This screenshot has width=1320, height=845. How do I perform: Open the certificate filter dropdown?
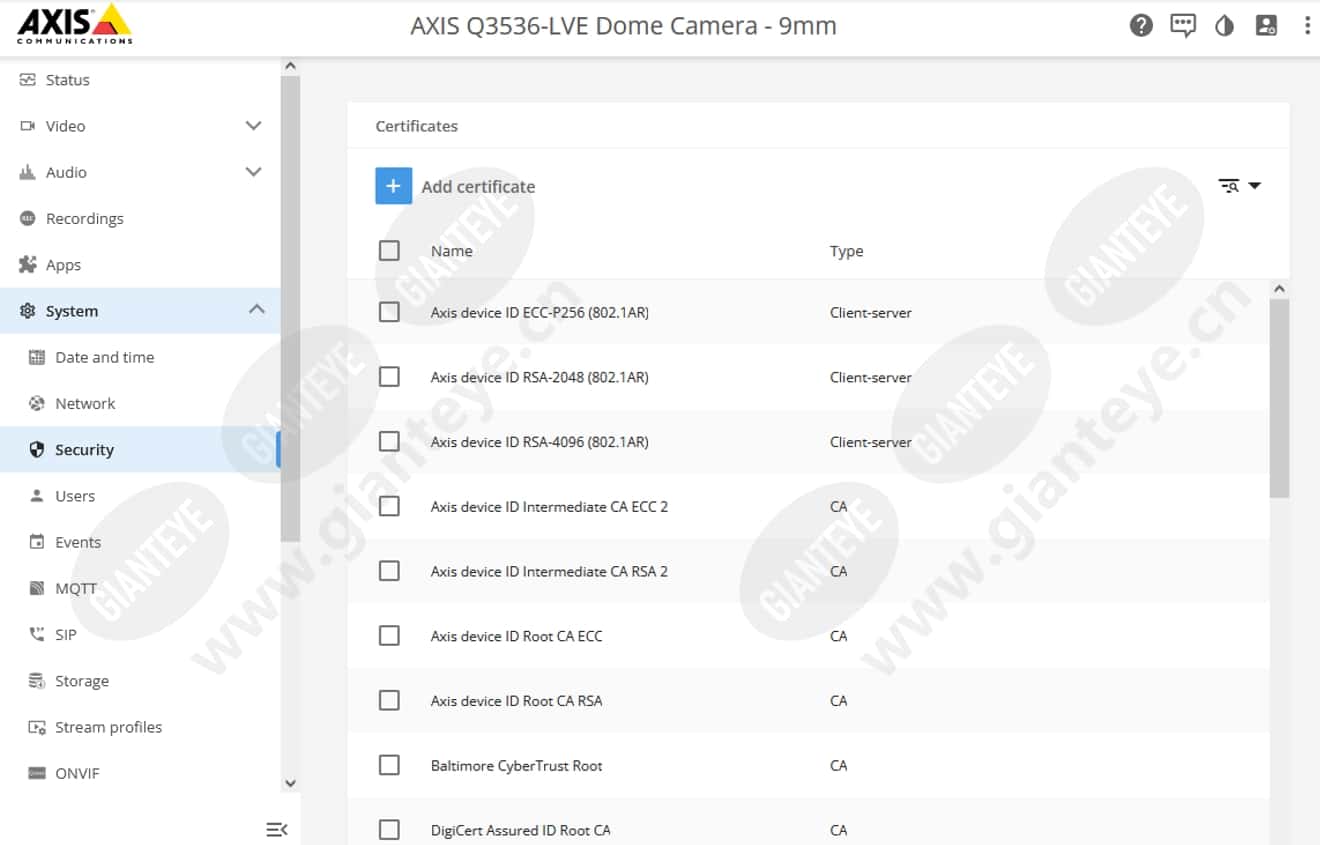(x=1239, y=186)
